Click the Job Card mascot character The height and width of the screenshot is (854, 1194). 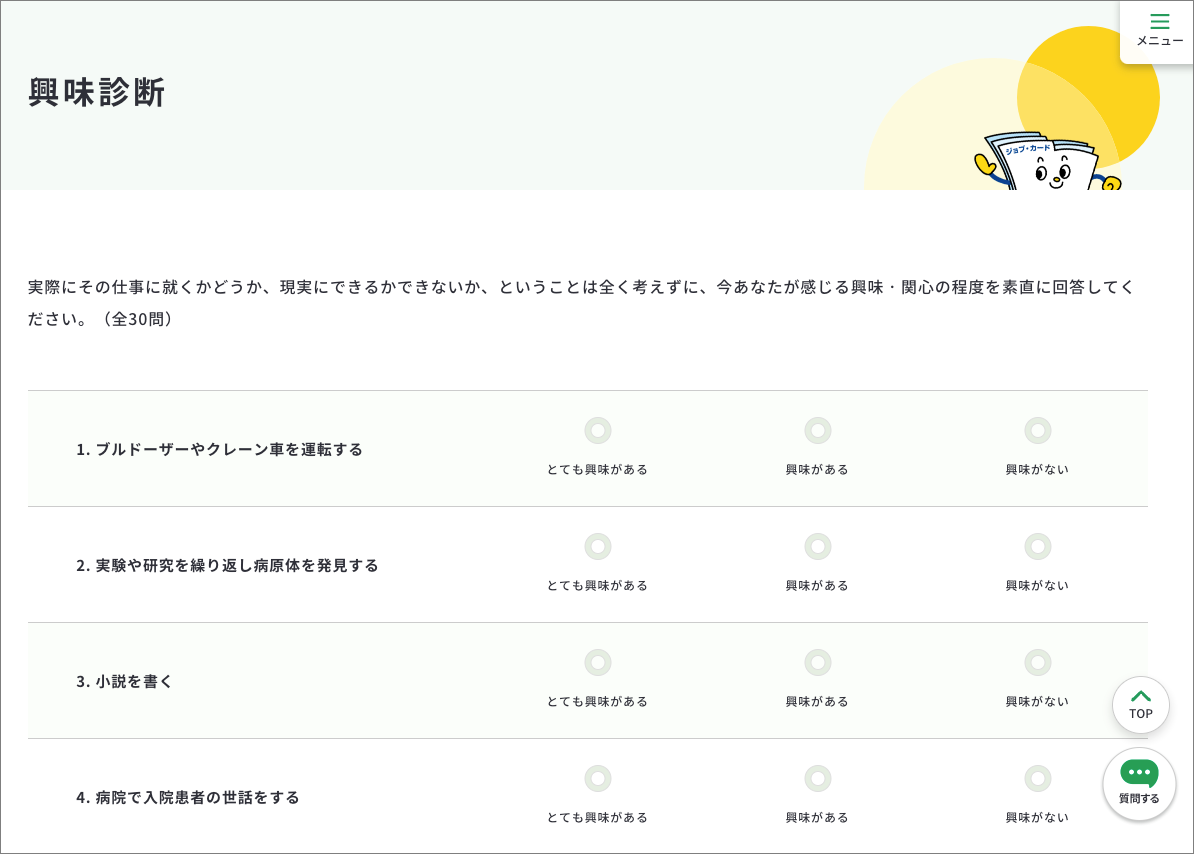pos(1046,165)
